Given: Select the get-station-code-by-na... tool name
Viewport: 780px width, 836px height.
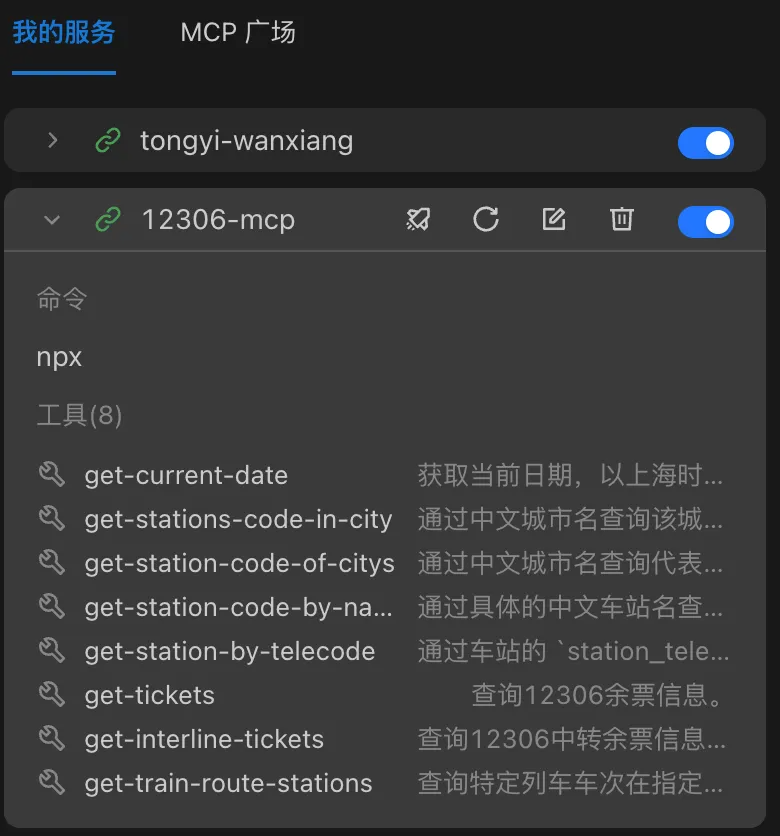Looking at the screenshot, I should pos(238,608).
